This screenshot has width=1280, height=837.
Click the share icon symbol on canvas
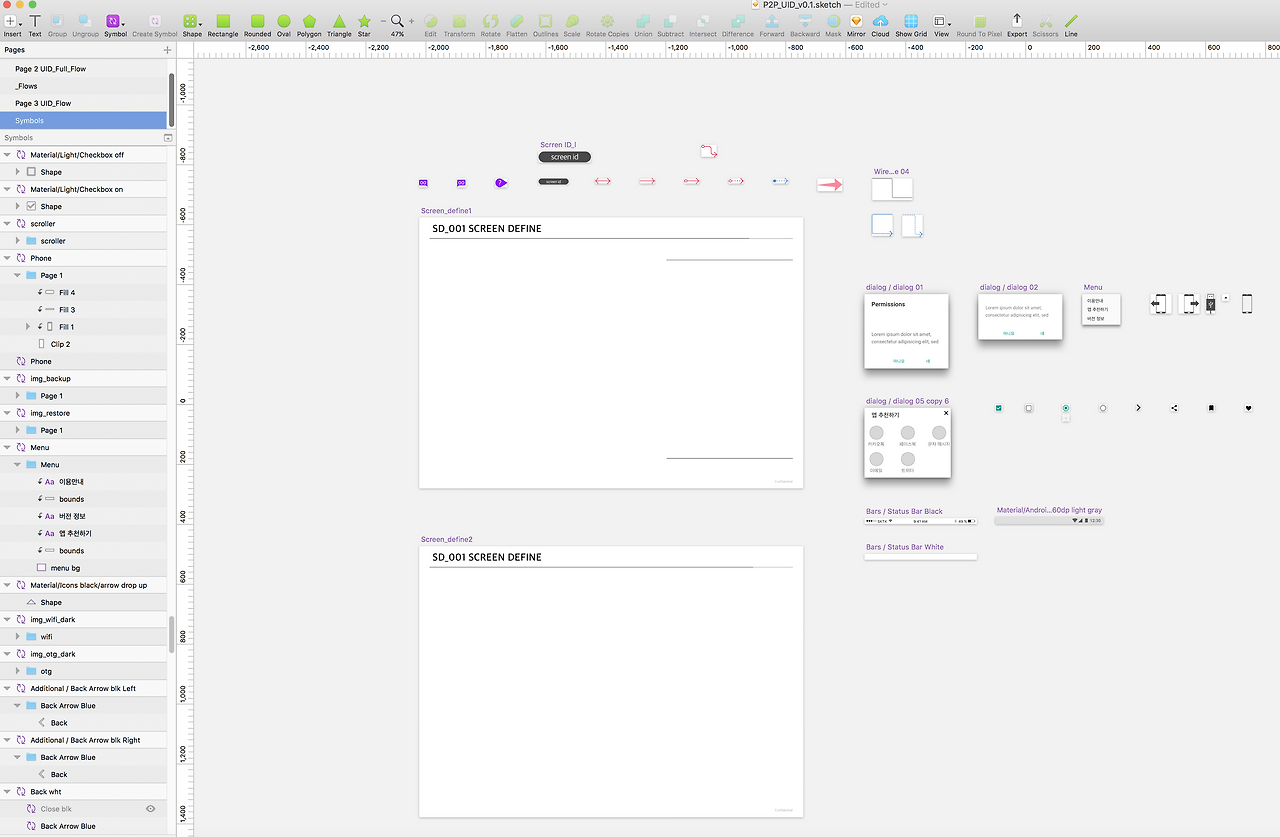click(x=1174, y=408)
